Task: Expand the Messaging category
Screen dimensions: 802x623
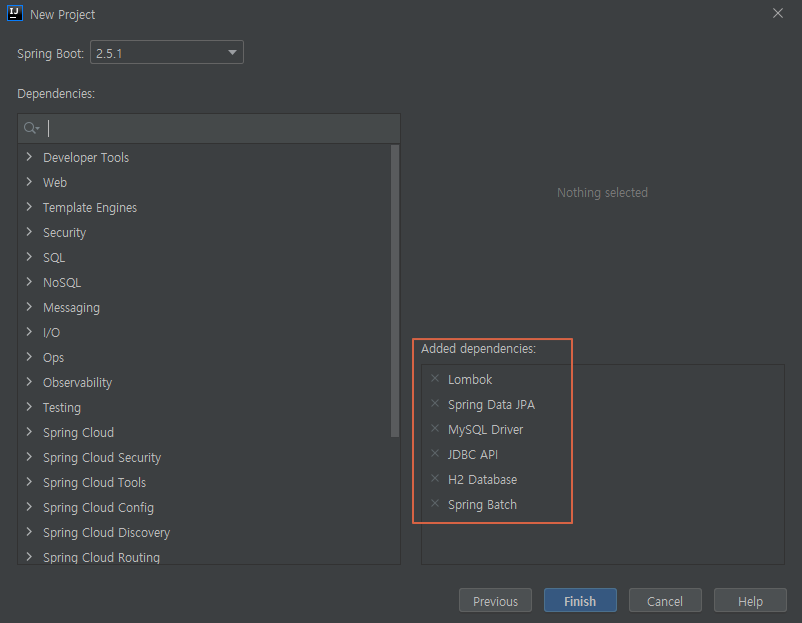Action: pos(29,307)
